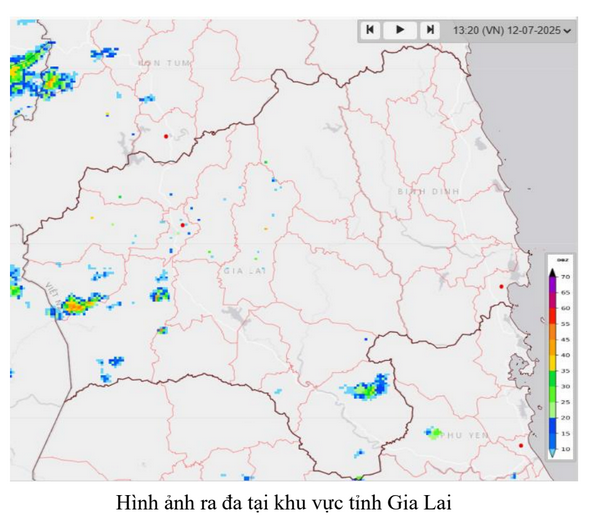This screenshot has width=596, height=523.
Task: Click the BINH DINH province label
Action: point(428,192)
